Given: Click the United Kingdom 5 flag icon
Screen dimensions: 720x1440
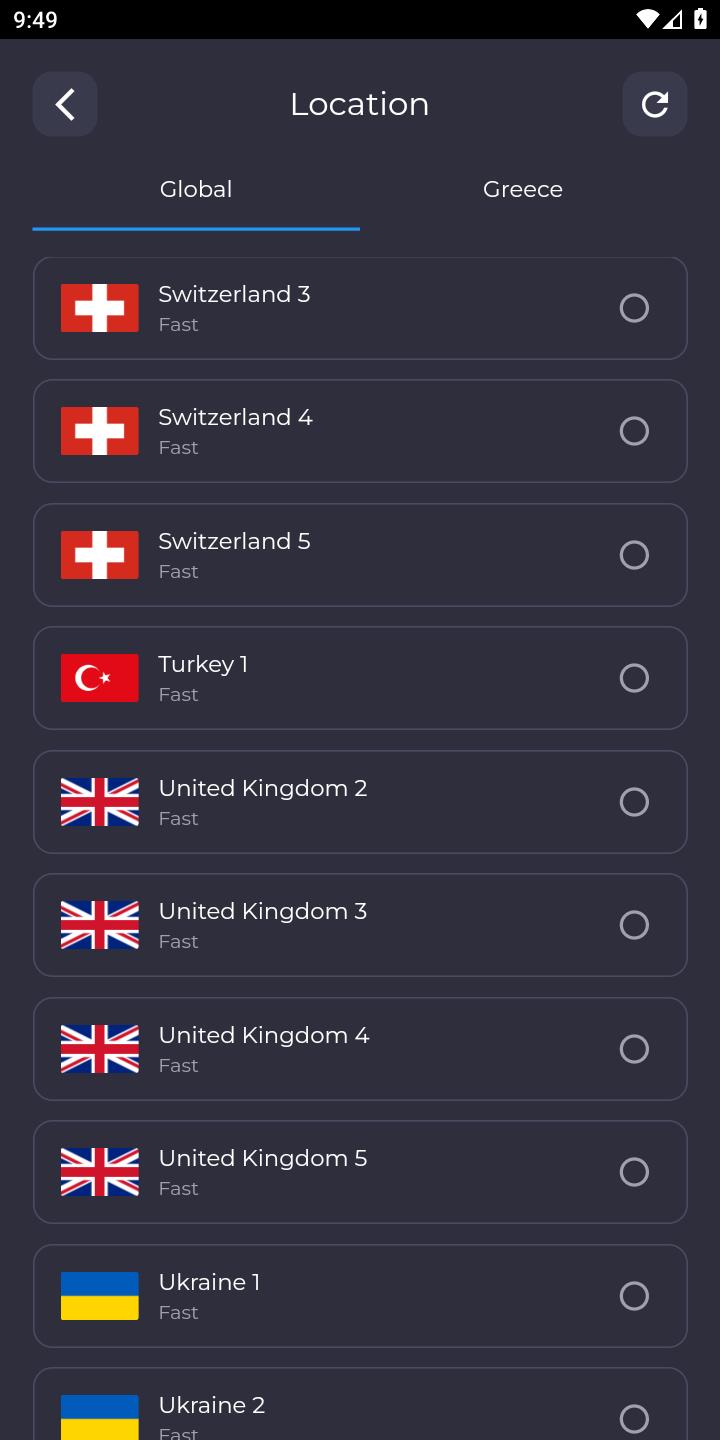Looking at the screenshot, I should coord(100,1172).
